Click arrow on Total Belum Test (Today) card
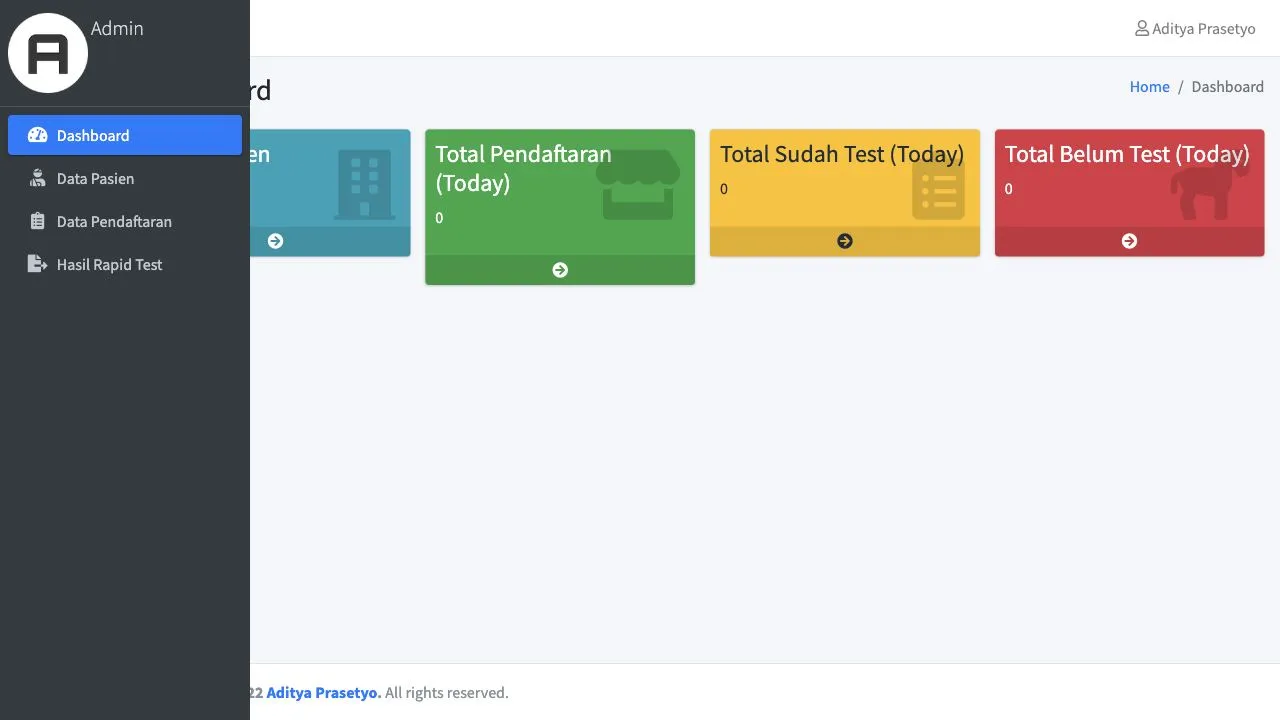Viewport: 1280px width, 720px height. point(1129,241)
